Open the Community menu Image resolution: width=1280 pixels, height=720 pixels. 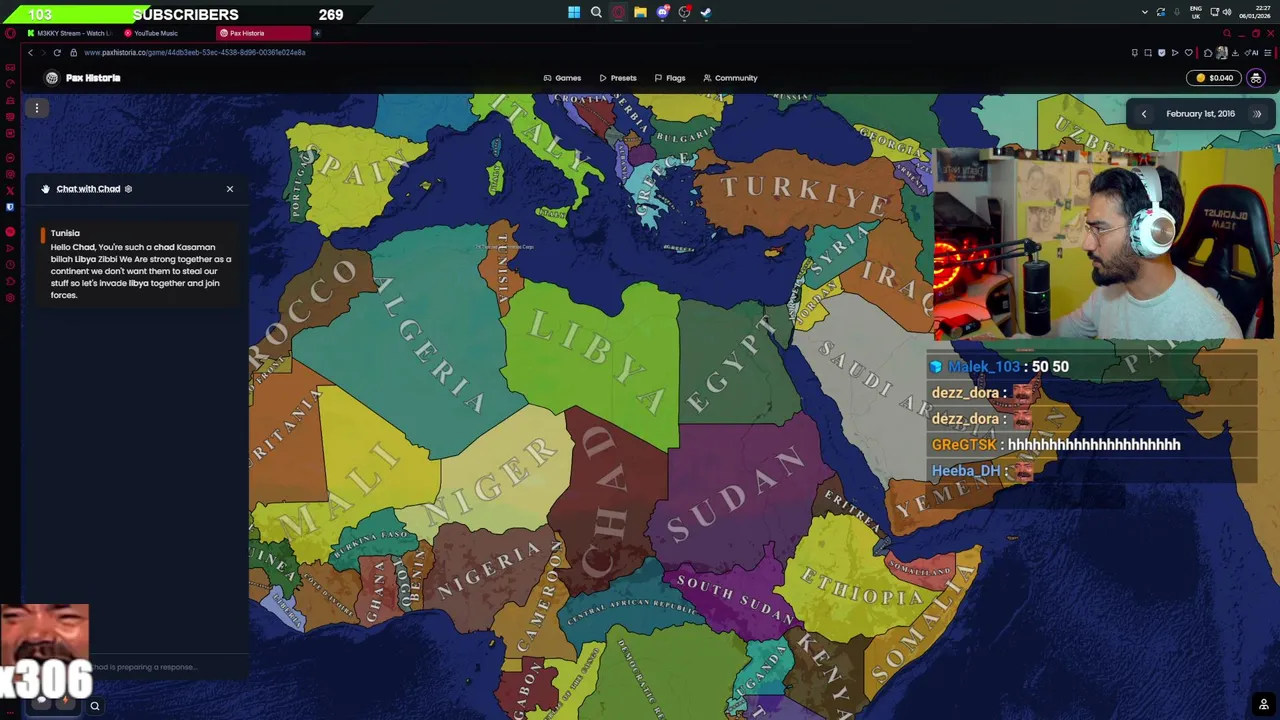tap(730, 78)
